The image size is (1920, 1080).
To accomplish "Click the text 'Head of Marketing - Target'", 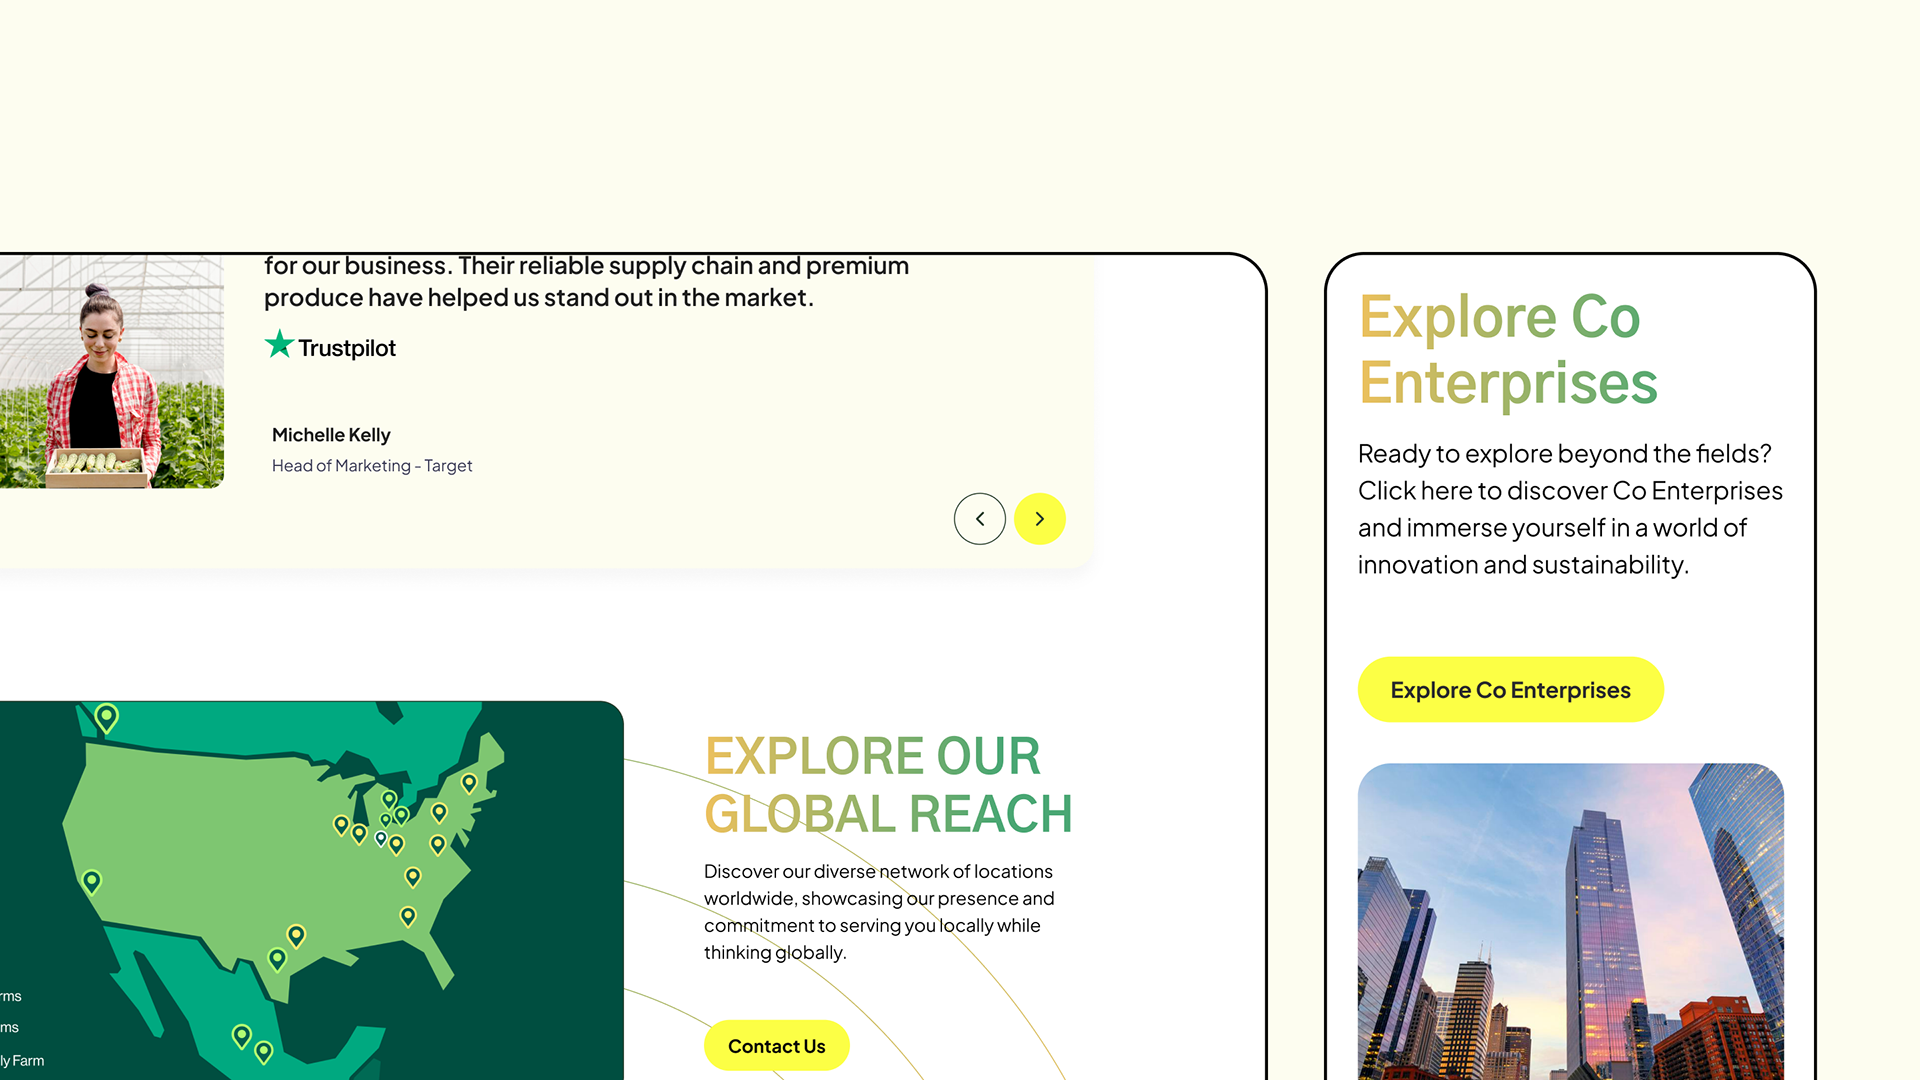I will pos(372,466).
